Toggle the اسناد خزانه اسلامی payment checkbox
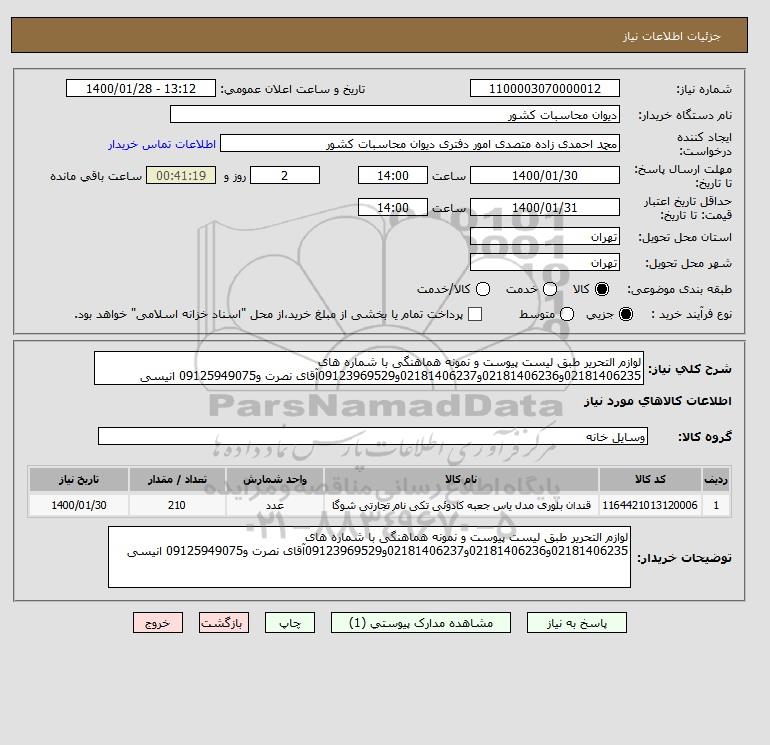 point(475,314)
